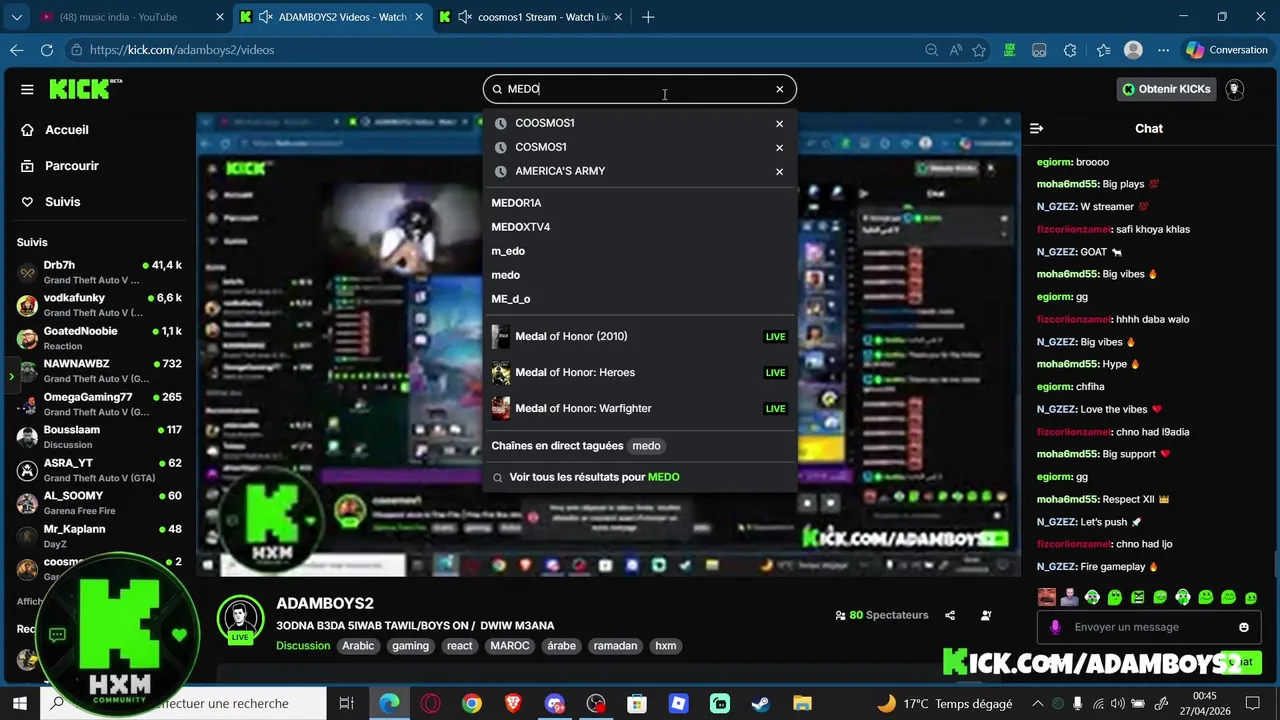Screen dimensions: 1280x720
Task: Click the ramadan tag
Action: pyautogui.click(x=615, y=646)
